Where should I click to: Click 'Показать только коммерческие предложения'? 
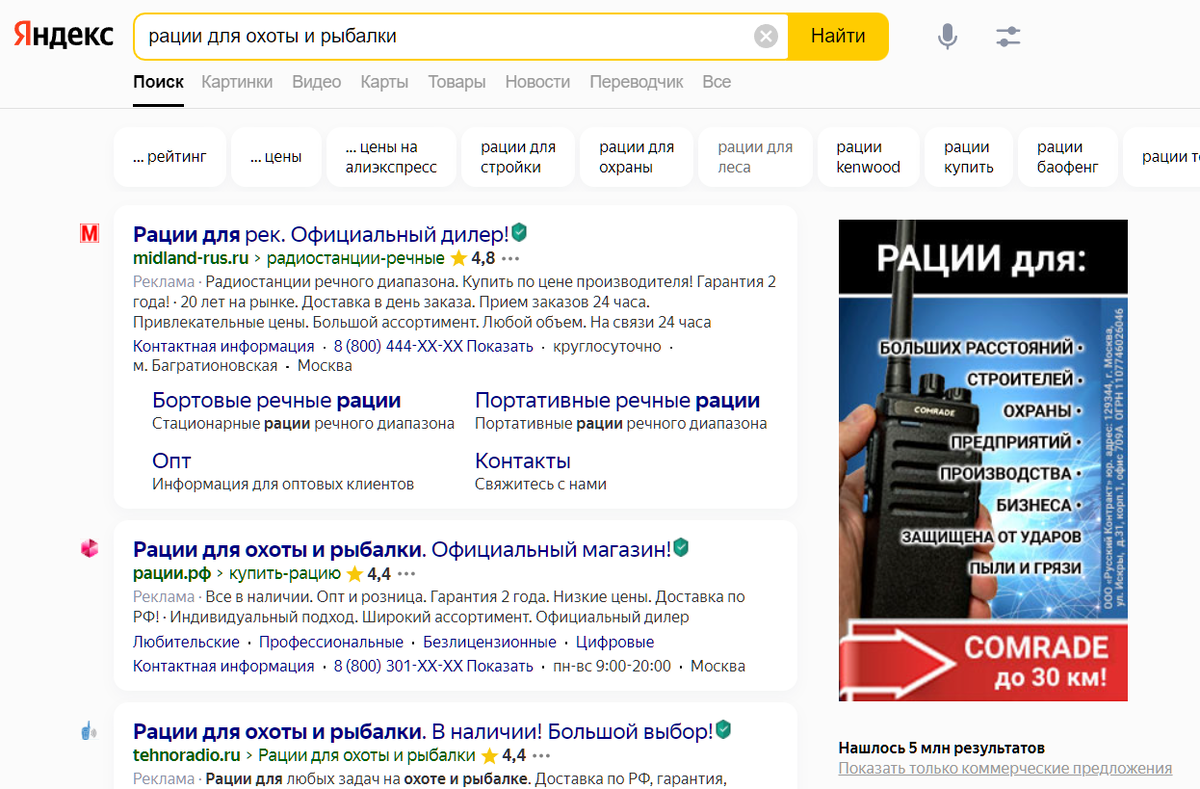(x=1005, y=768)
